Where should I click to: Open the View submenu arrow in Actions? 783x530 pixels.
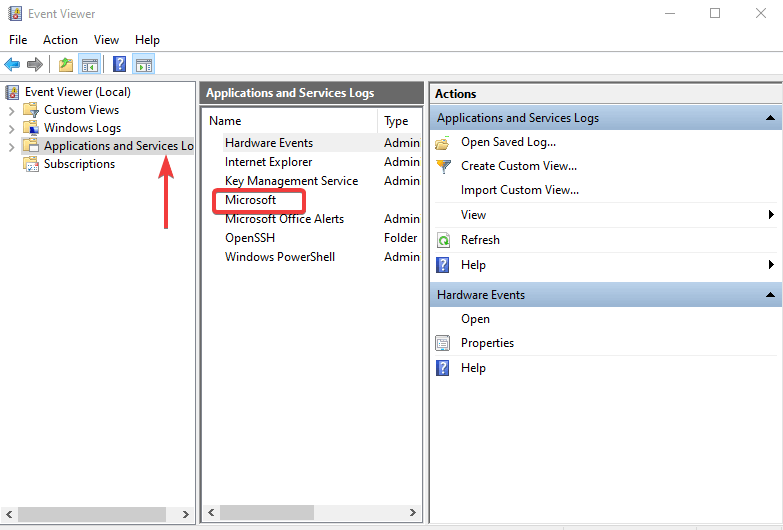tap(771, 215)
